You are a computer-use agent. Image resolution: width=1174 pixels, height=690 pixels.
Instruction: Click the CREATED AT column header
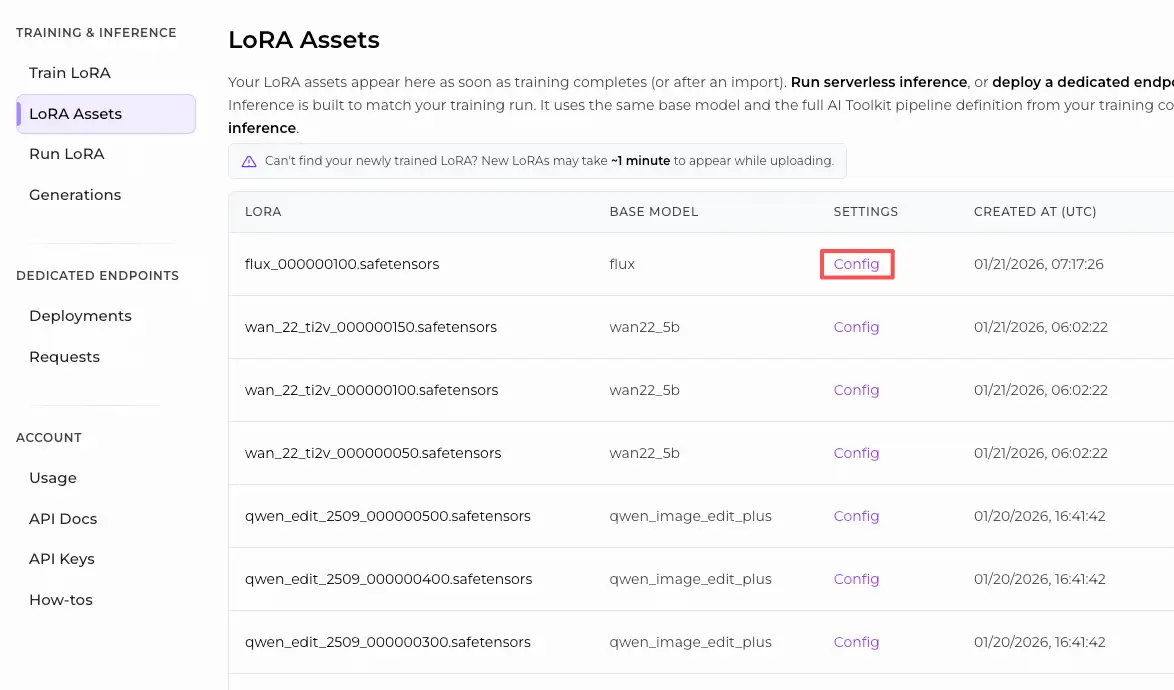coord(1035,211)
